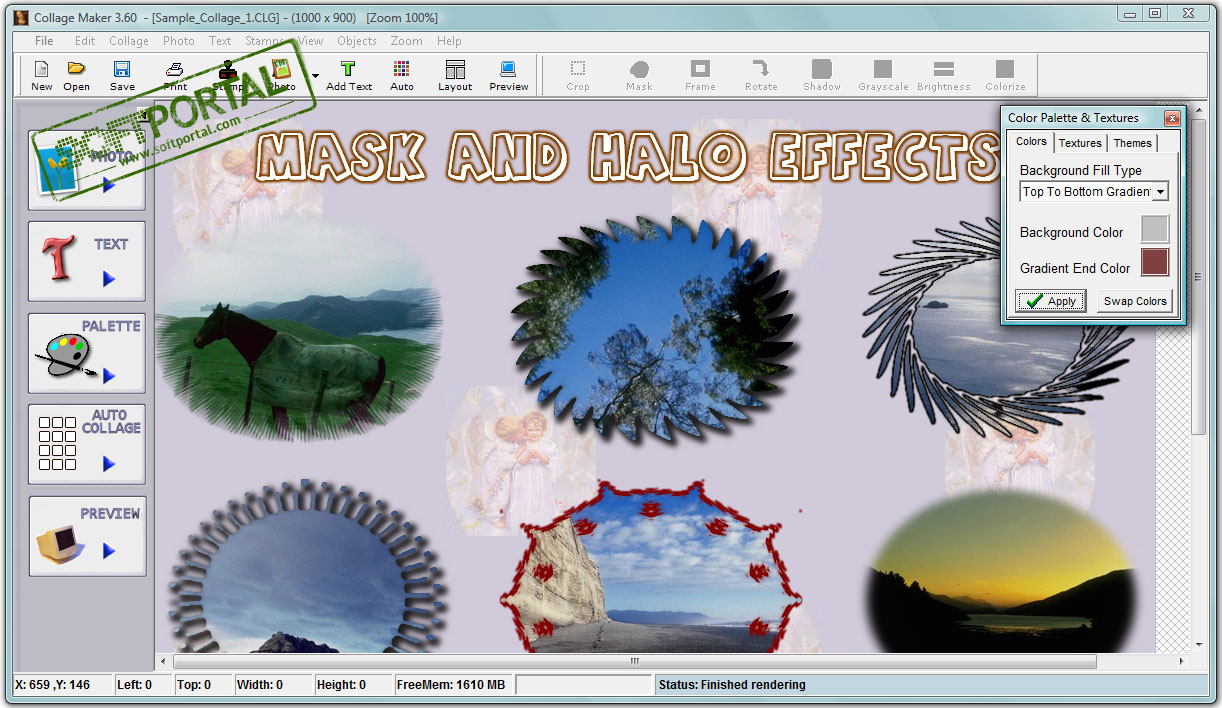This screenshot has height=708, width=1222.
Task: Launch PREVIEW from the side panel
Action: click(87, 536)
